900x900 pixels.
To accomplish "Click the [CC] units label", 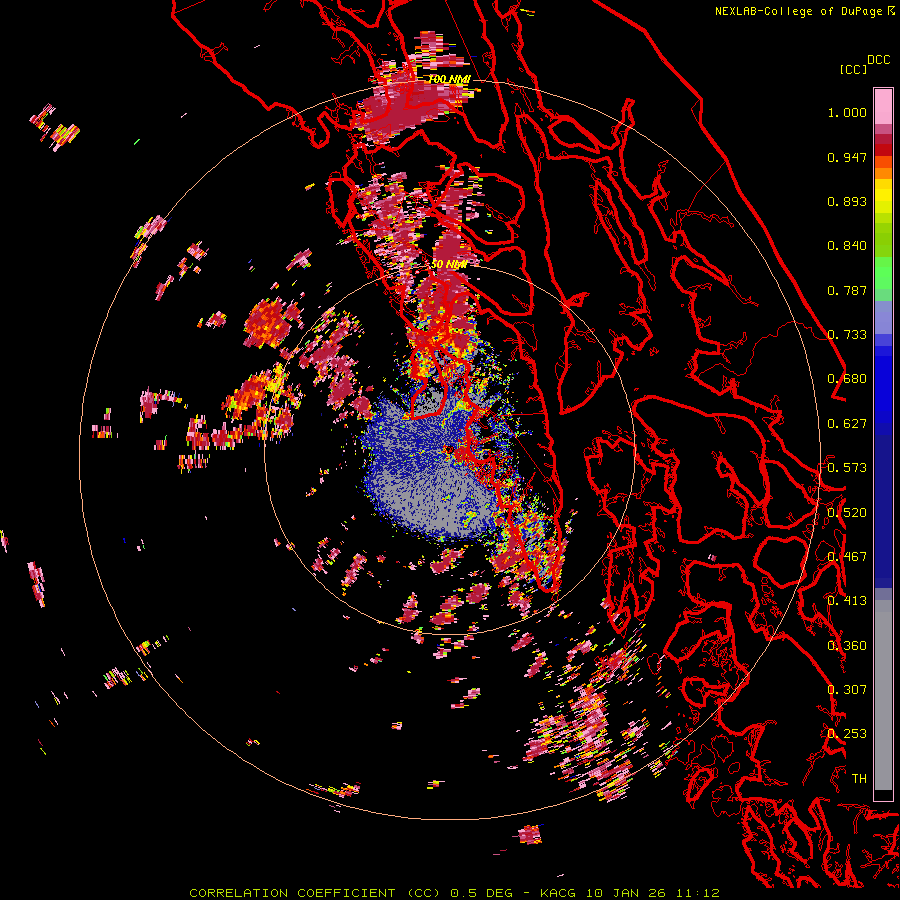I will pyautogui.click(x=854, y=69).
